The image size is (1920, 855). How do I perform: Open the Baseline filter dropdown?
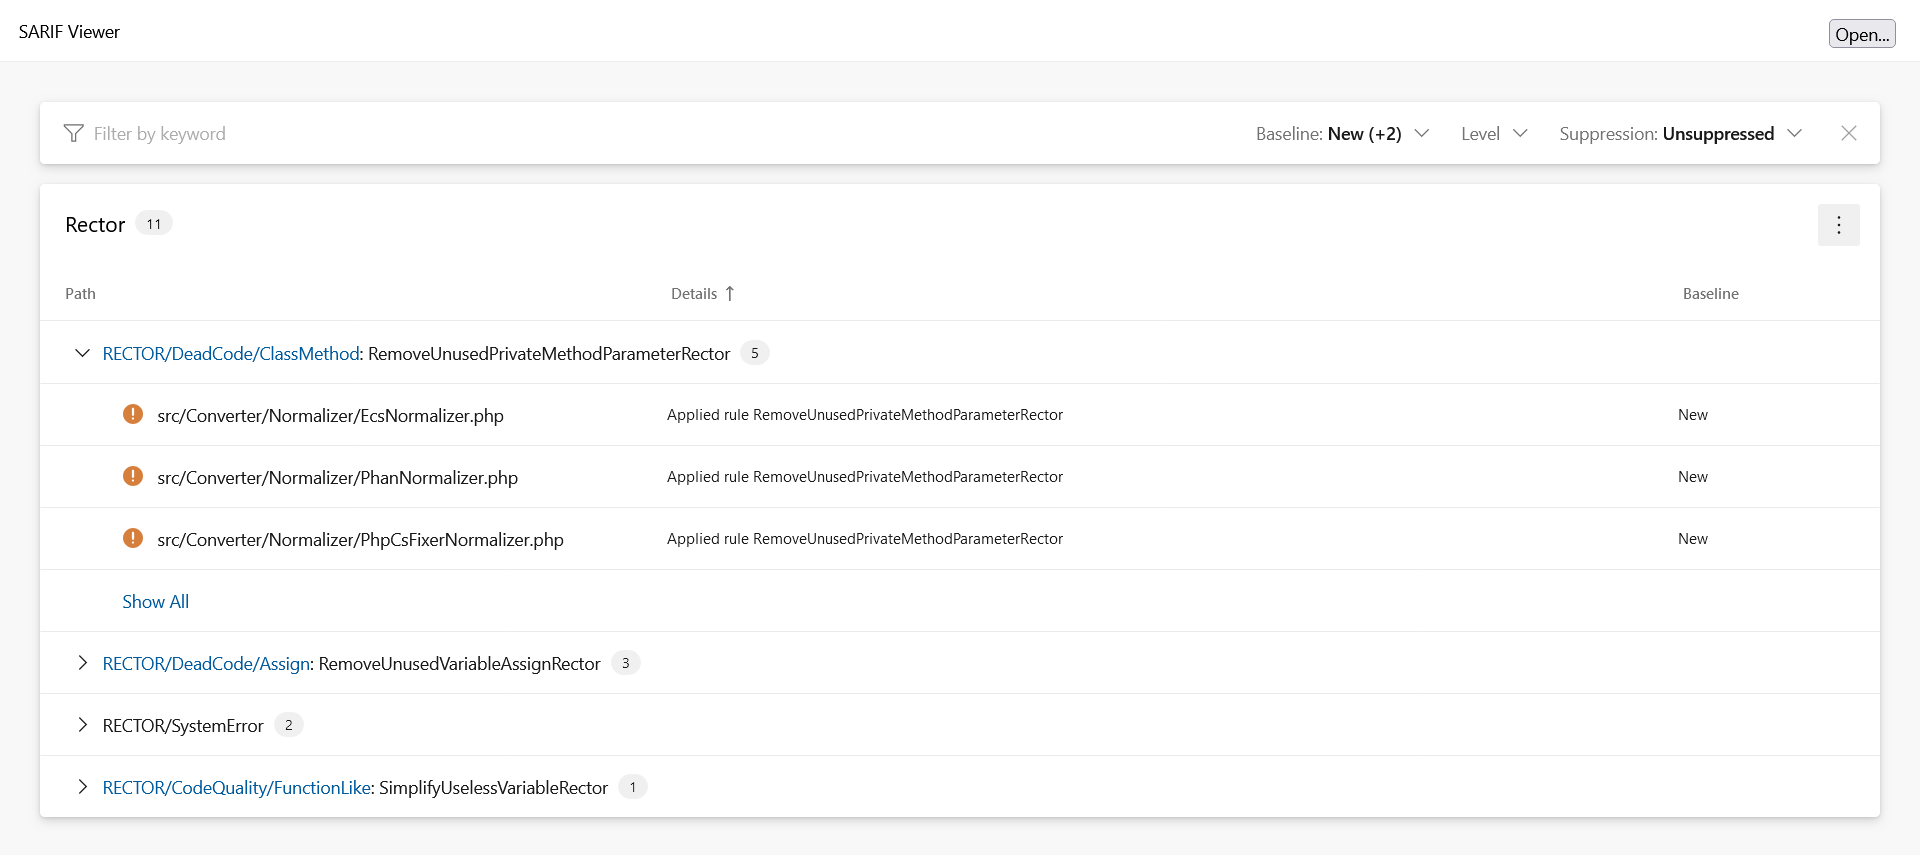pos(1342,133)
